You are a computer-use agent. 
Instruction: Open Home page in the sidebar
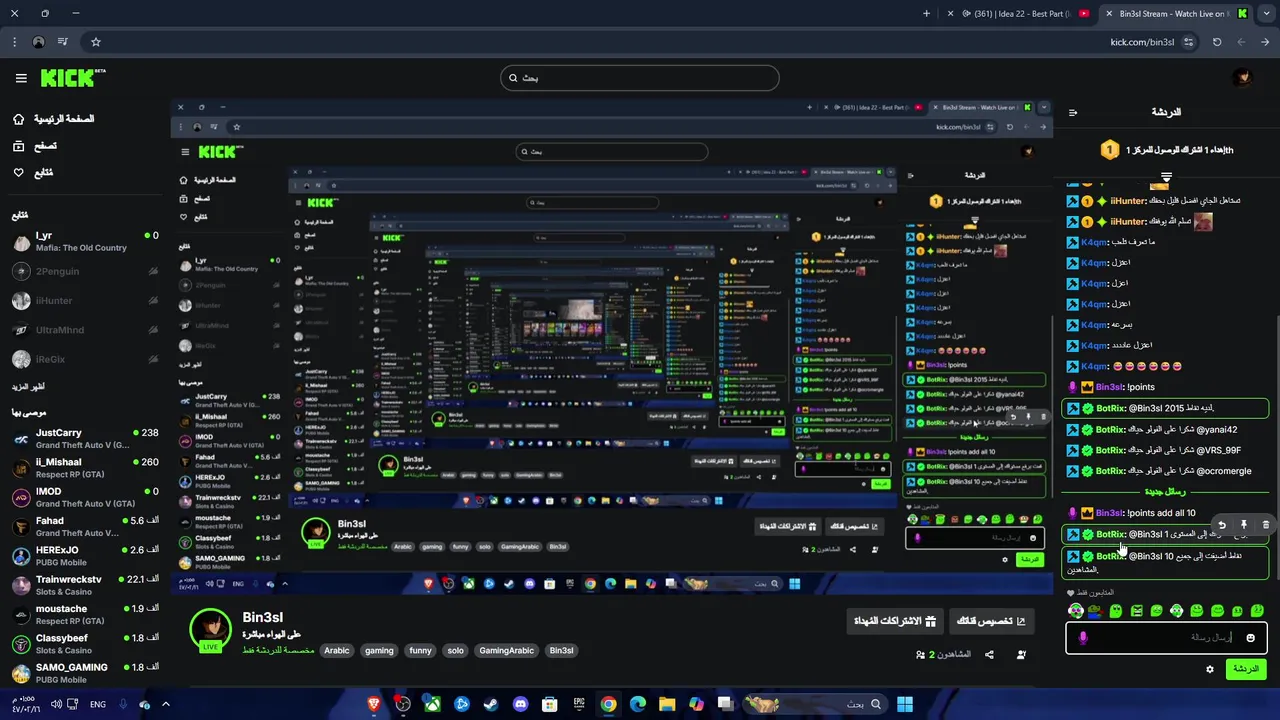[x=54, y=119]
